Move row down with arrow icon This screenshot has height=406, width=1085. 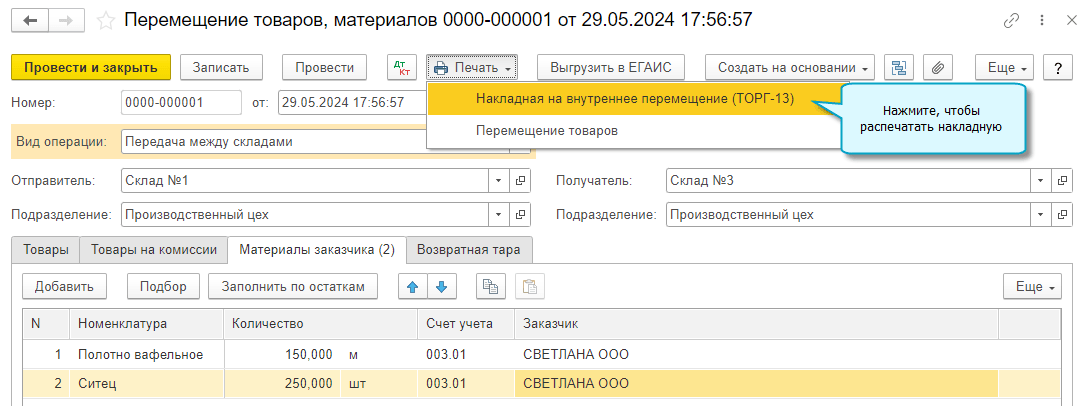click(441, 287)
